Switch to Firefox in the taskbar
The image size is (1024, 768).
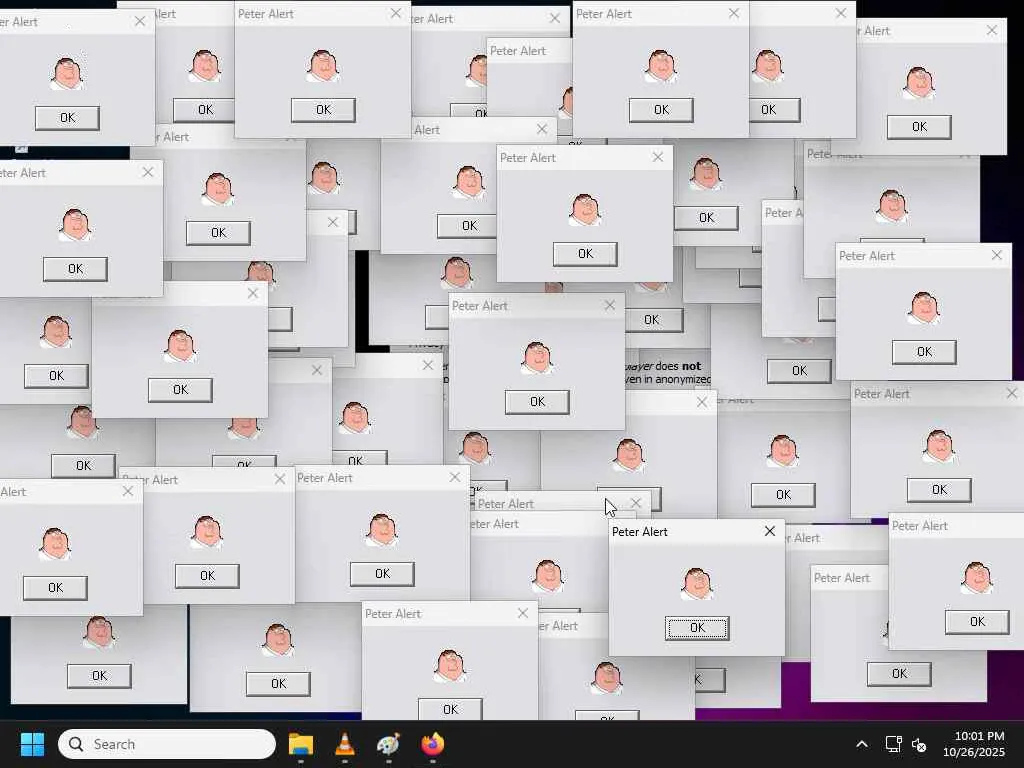[x=432, y=744]
